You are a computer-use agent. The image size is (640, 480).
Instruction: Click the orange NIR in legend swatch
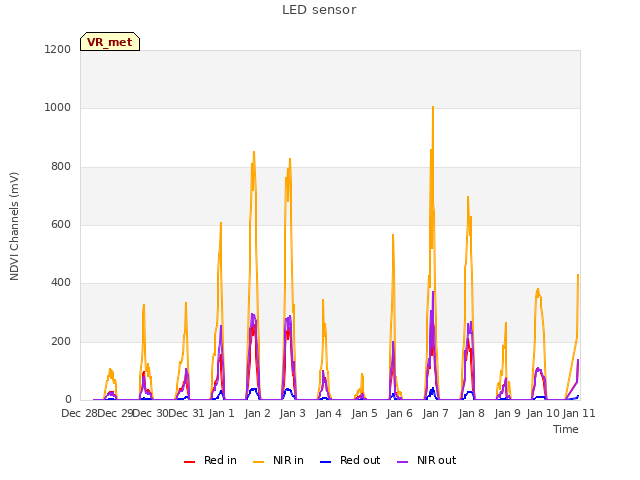click(x=258, y=462)
